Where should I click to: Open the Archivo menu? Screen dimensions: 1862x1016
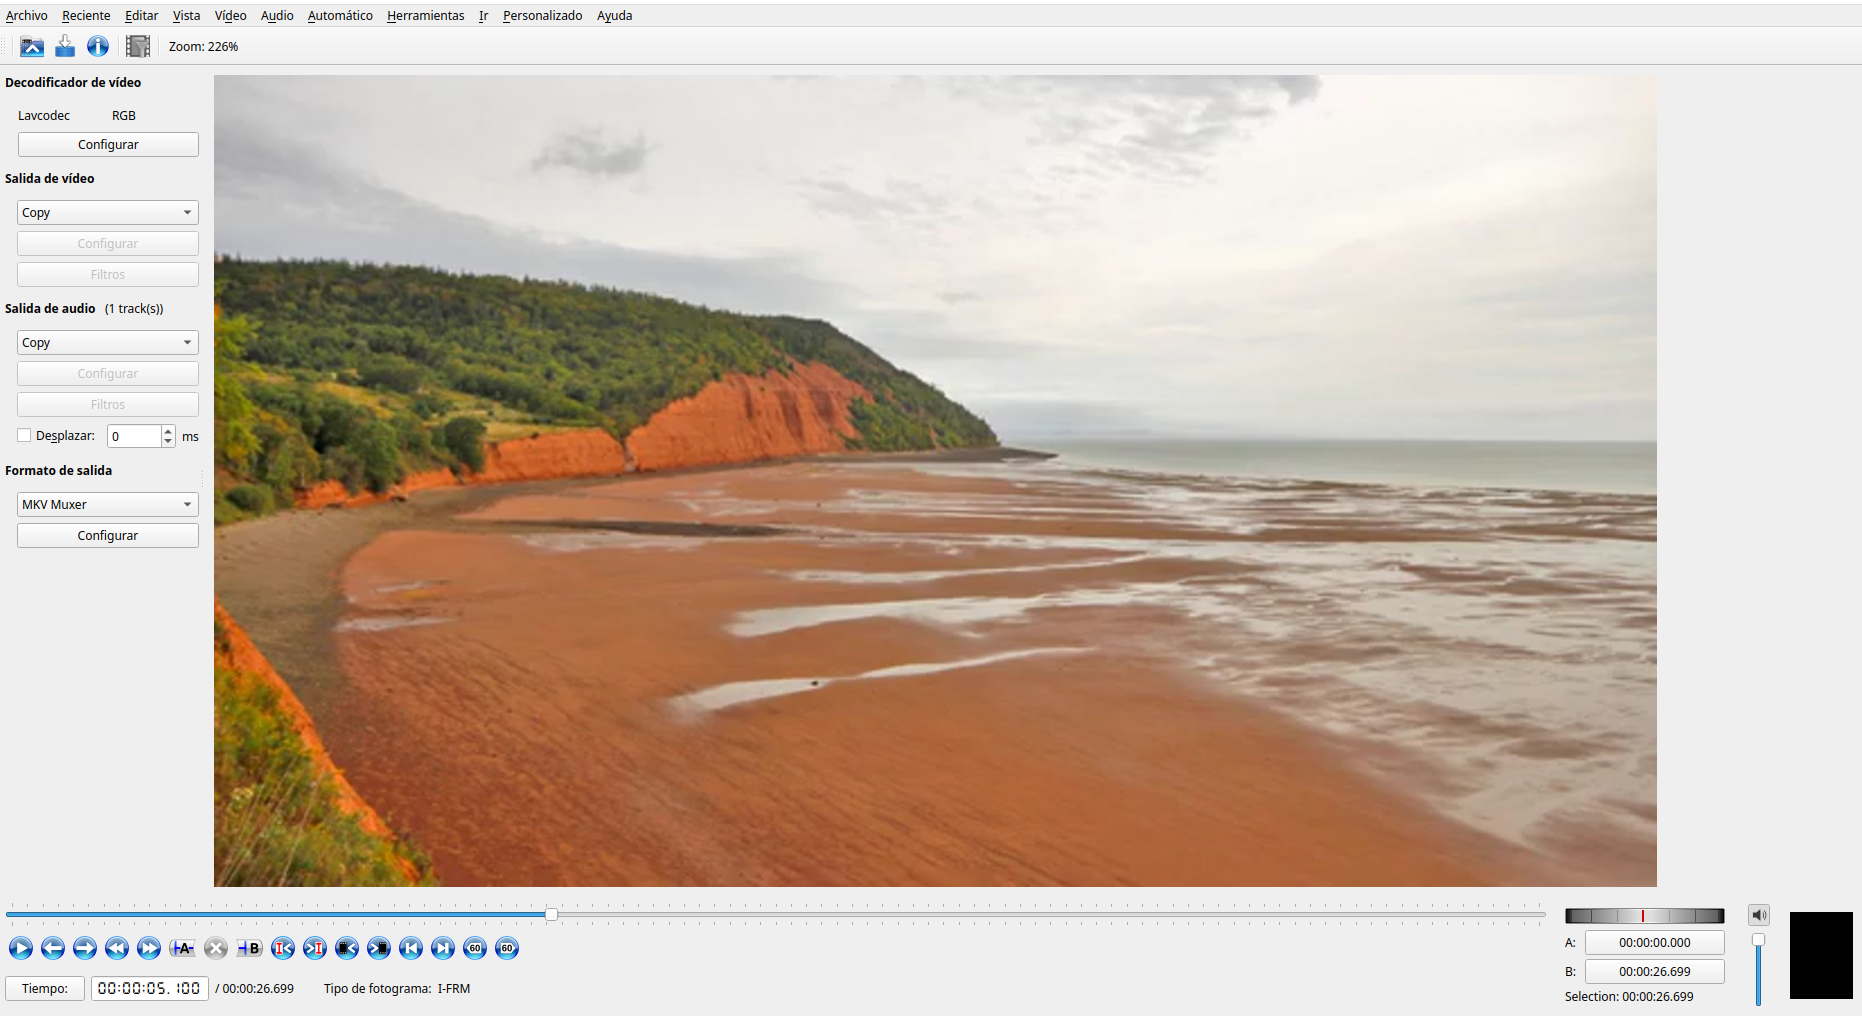coord(27,15)
